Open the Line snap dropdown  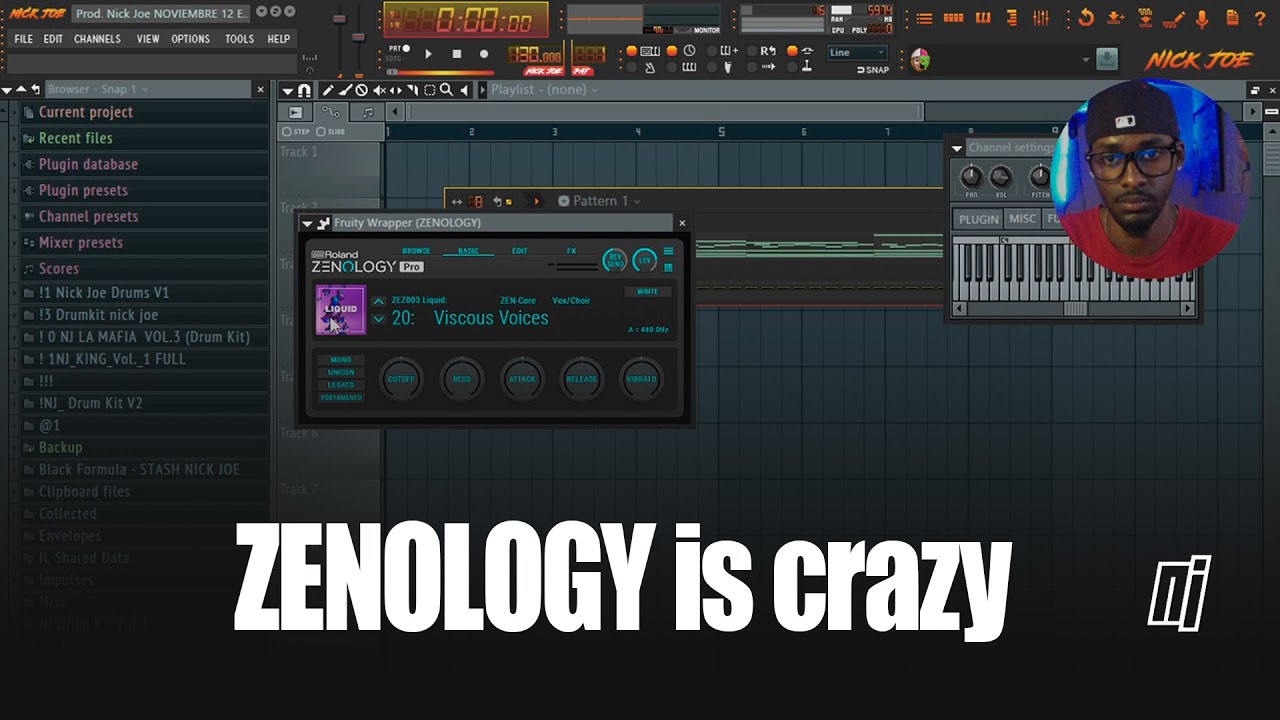pos(857,52)
